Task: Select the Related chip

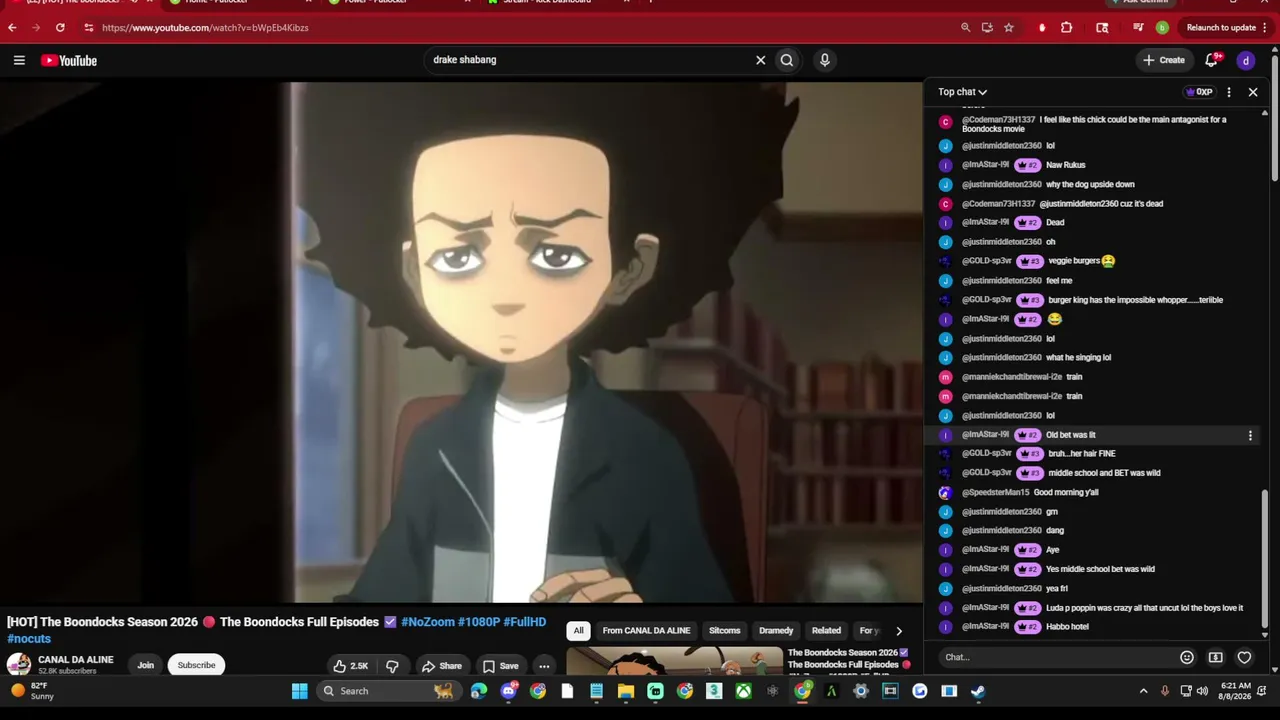Action: click(826, 631)
